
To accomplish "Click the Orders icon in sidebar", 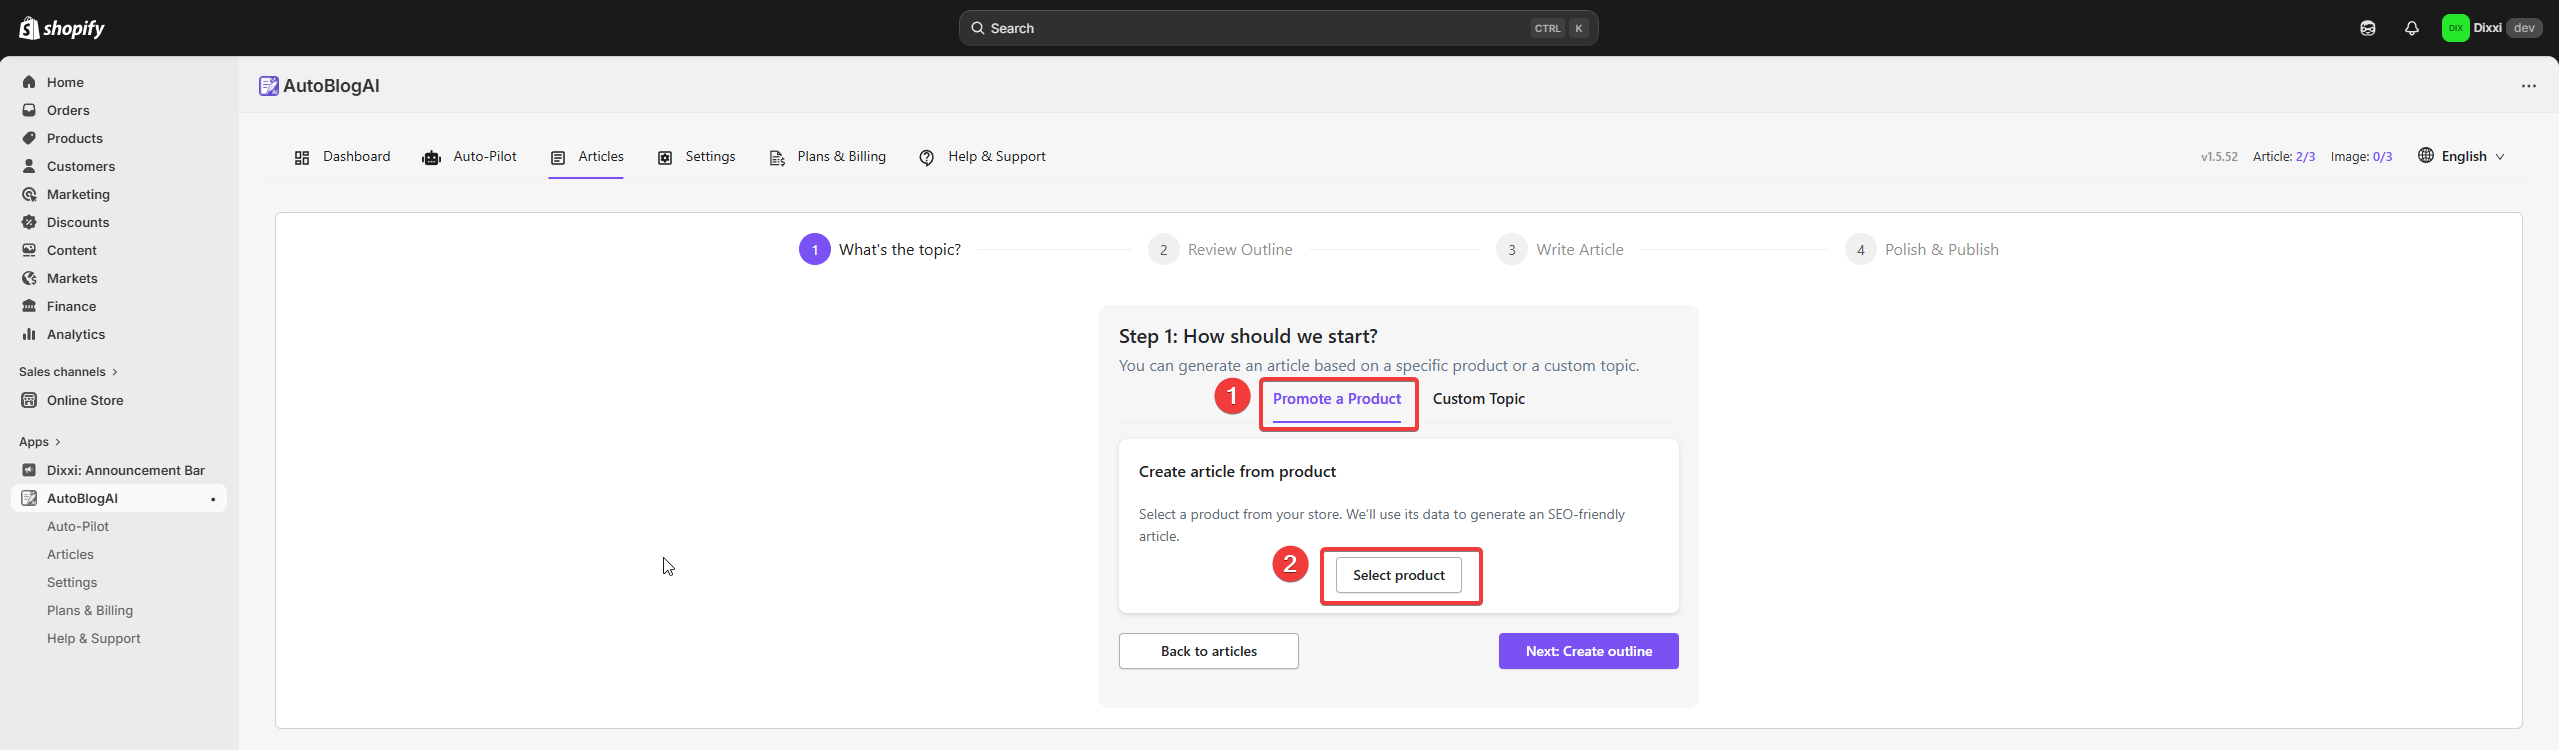I will coord(29,110).
